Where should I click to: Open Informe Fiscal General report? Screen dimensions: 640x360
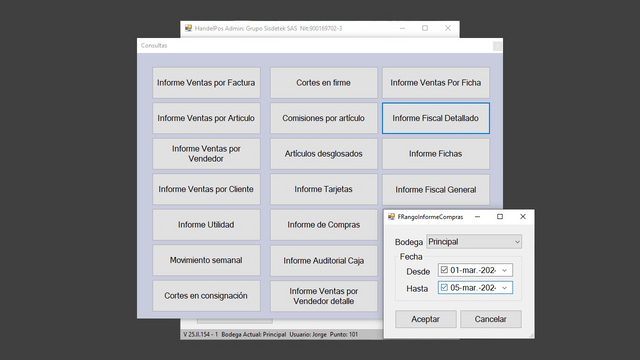pyautogui.click(x=436, y=190)
